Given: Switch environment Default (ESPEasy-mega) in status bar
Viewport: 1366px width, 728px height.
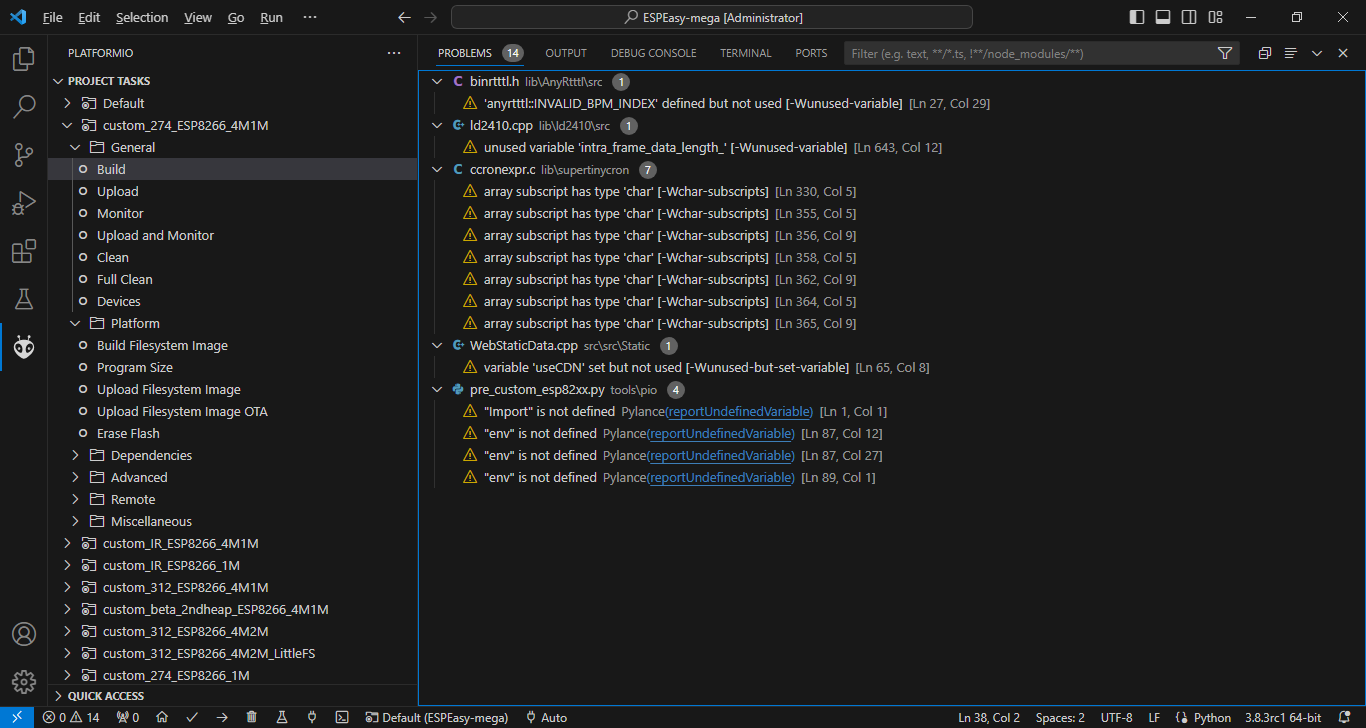Looking at the screenshot, I should click(438, 717).
